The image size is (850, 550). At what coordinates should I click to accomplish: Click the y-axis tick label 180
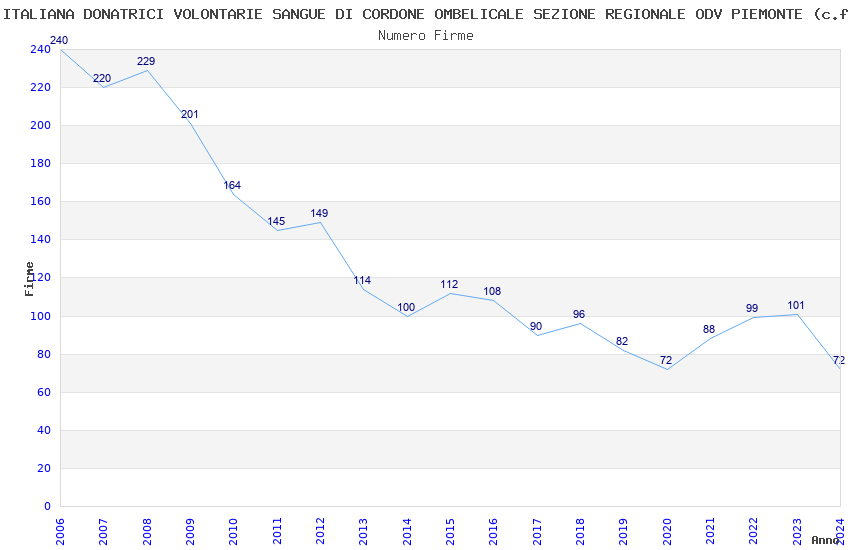click(x=41, y=163)
